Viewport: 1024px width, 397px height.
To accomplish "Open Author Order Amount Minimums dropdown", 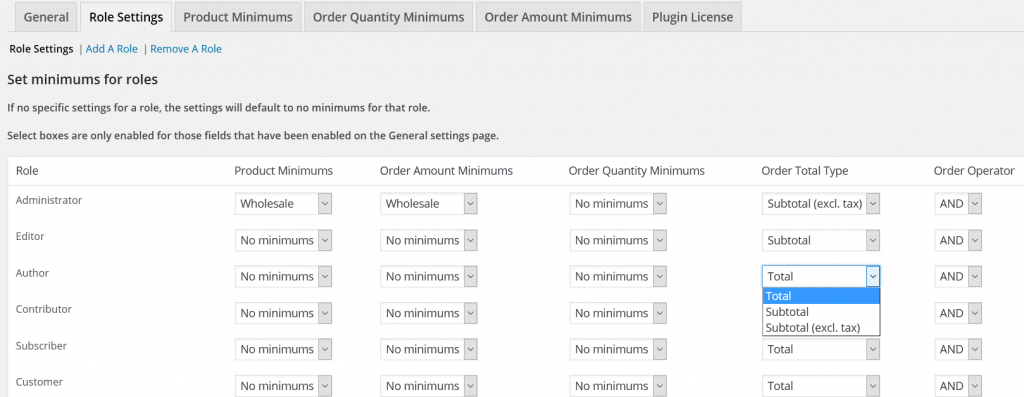I will click(x=429, y=277).
